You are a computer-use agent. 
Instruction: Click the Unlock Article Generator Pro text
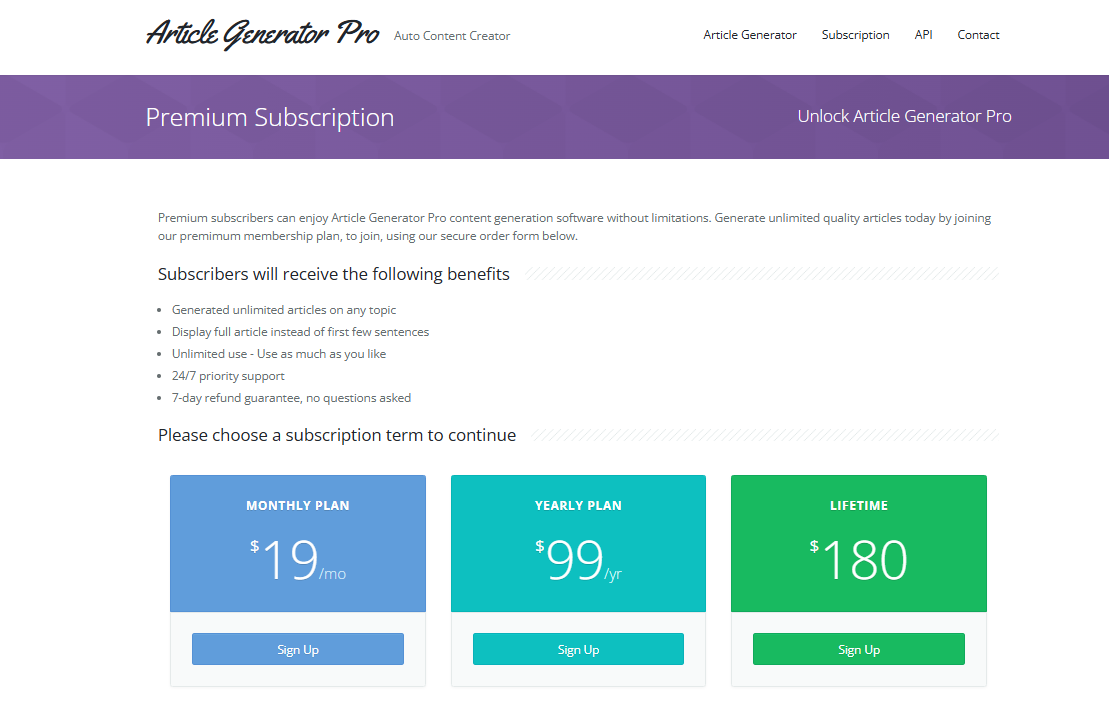[904, 116]
